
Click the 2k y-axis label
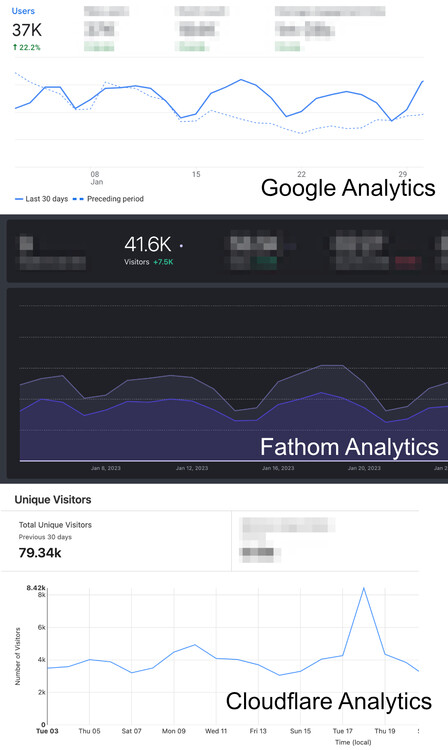click(x=42, y=692)
